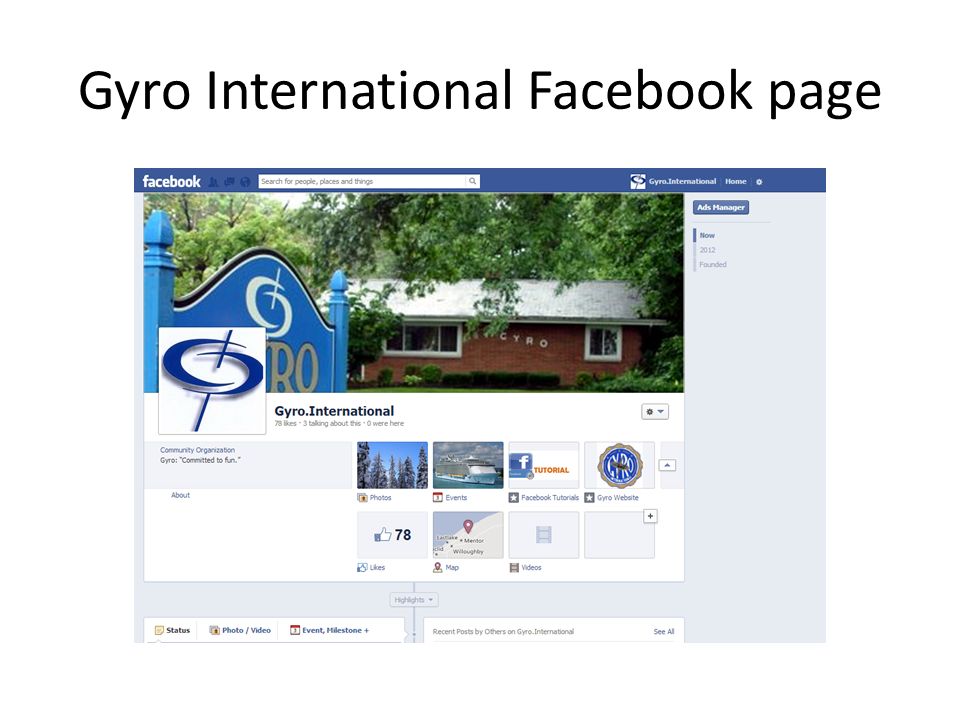Open the Map tile
The height and width of the screenshot is (720, 960).
(468, 535)
